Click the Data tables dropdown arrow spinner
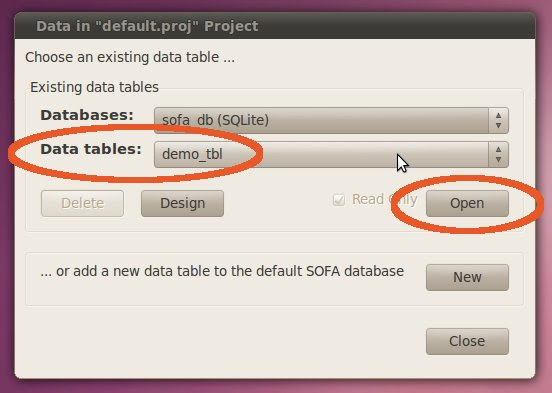This screenshot has width=552, height=393. pyautogui.click(x=498, y=154)
